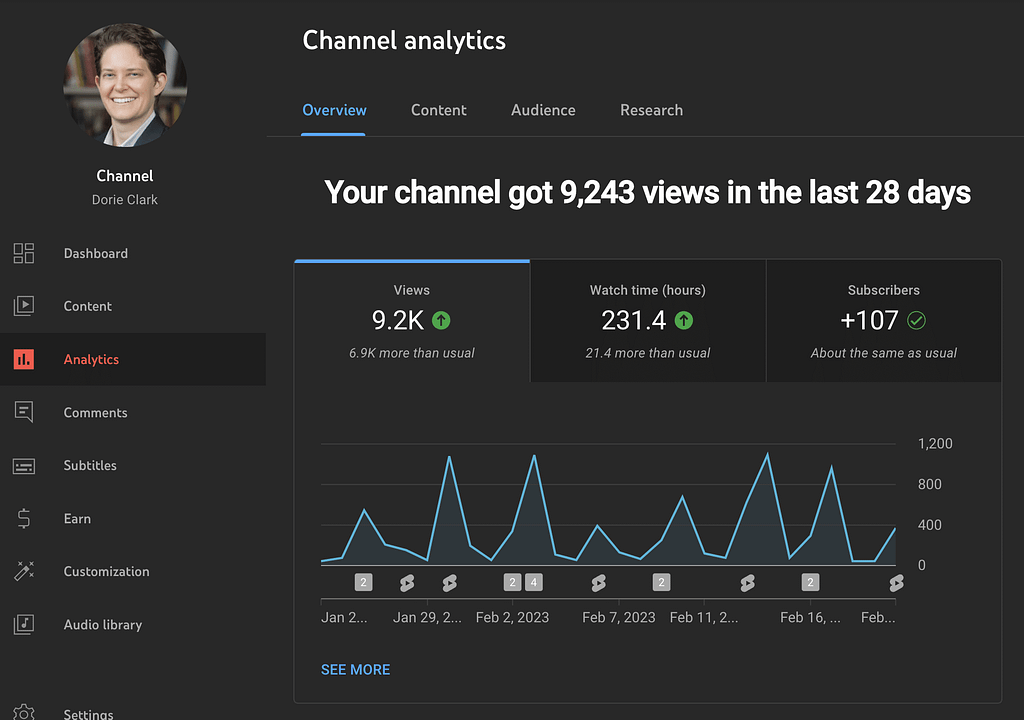Click the Feb 7, 2023 date label
1024x720 pixels.
click(x=618, y=617)
